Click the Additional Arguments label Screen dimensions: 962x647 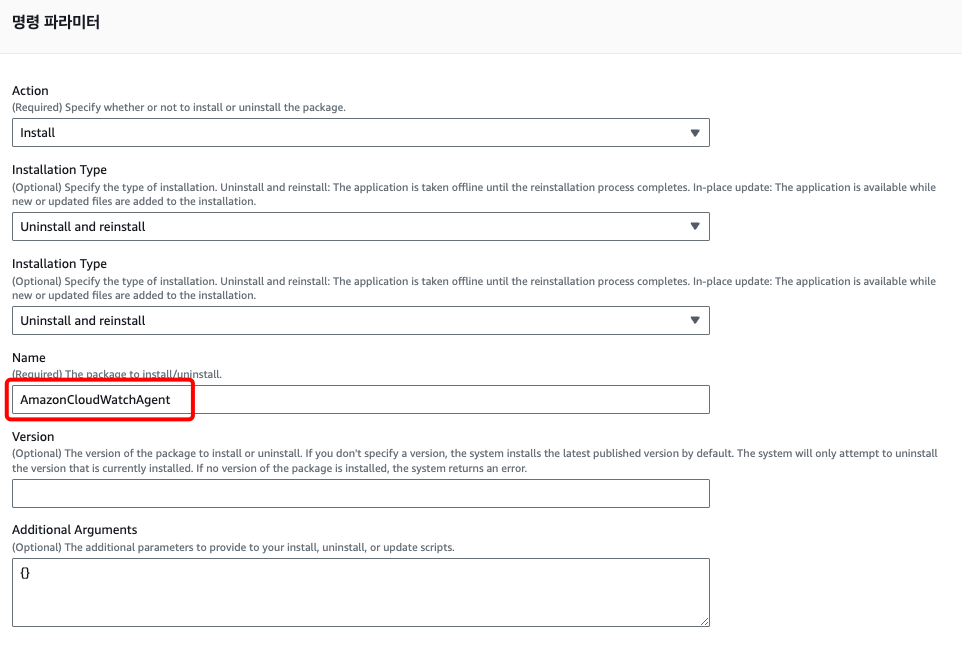[75, 530]
